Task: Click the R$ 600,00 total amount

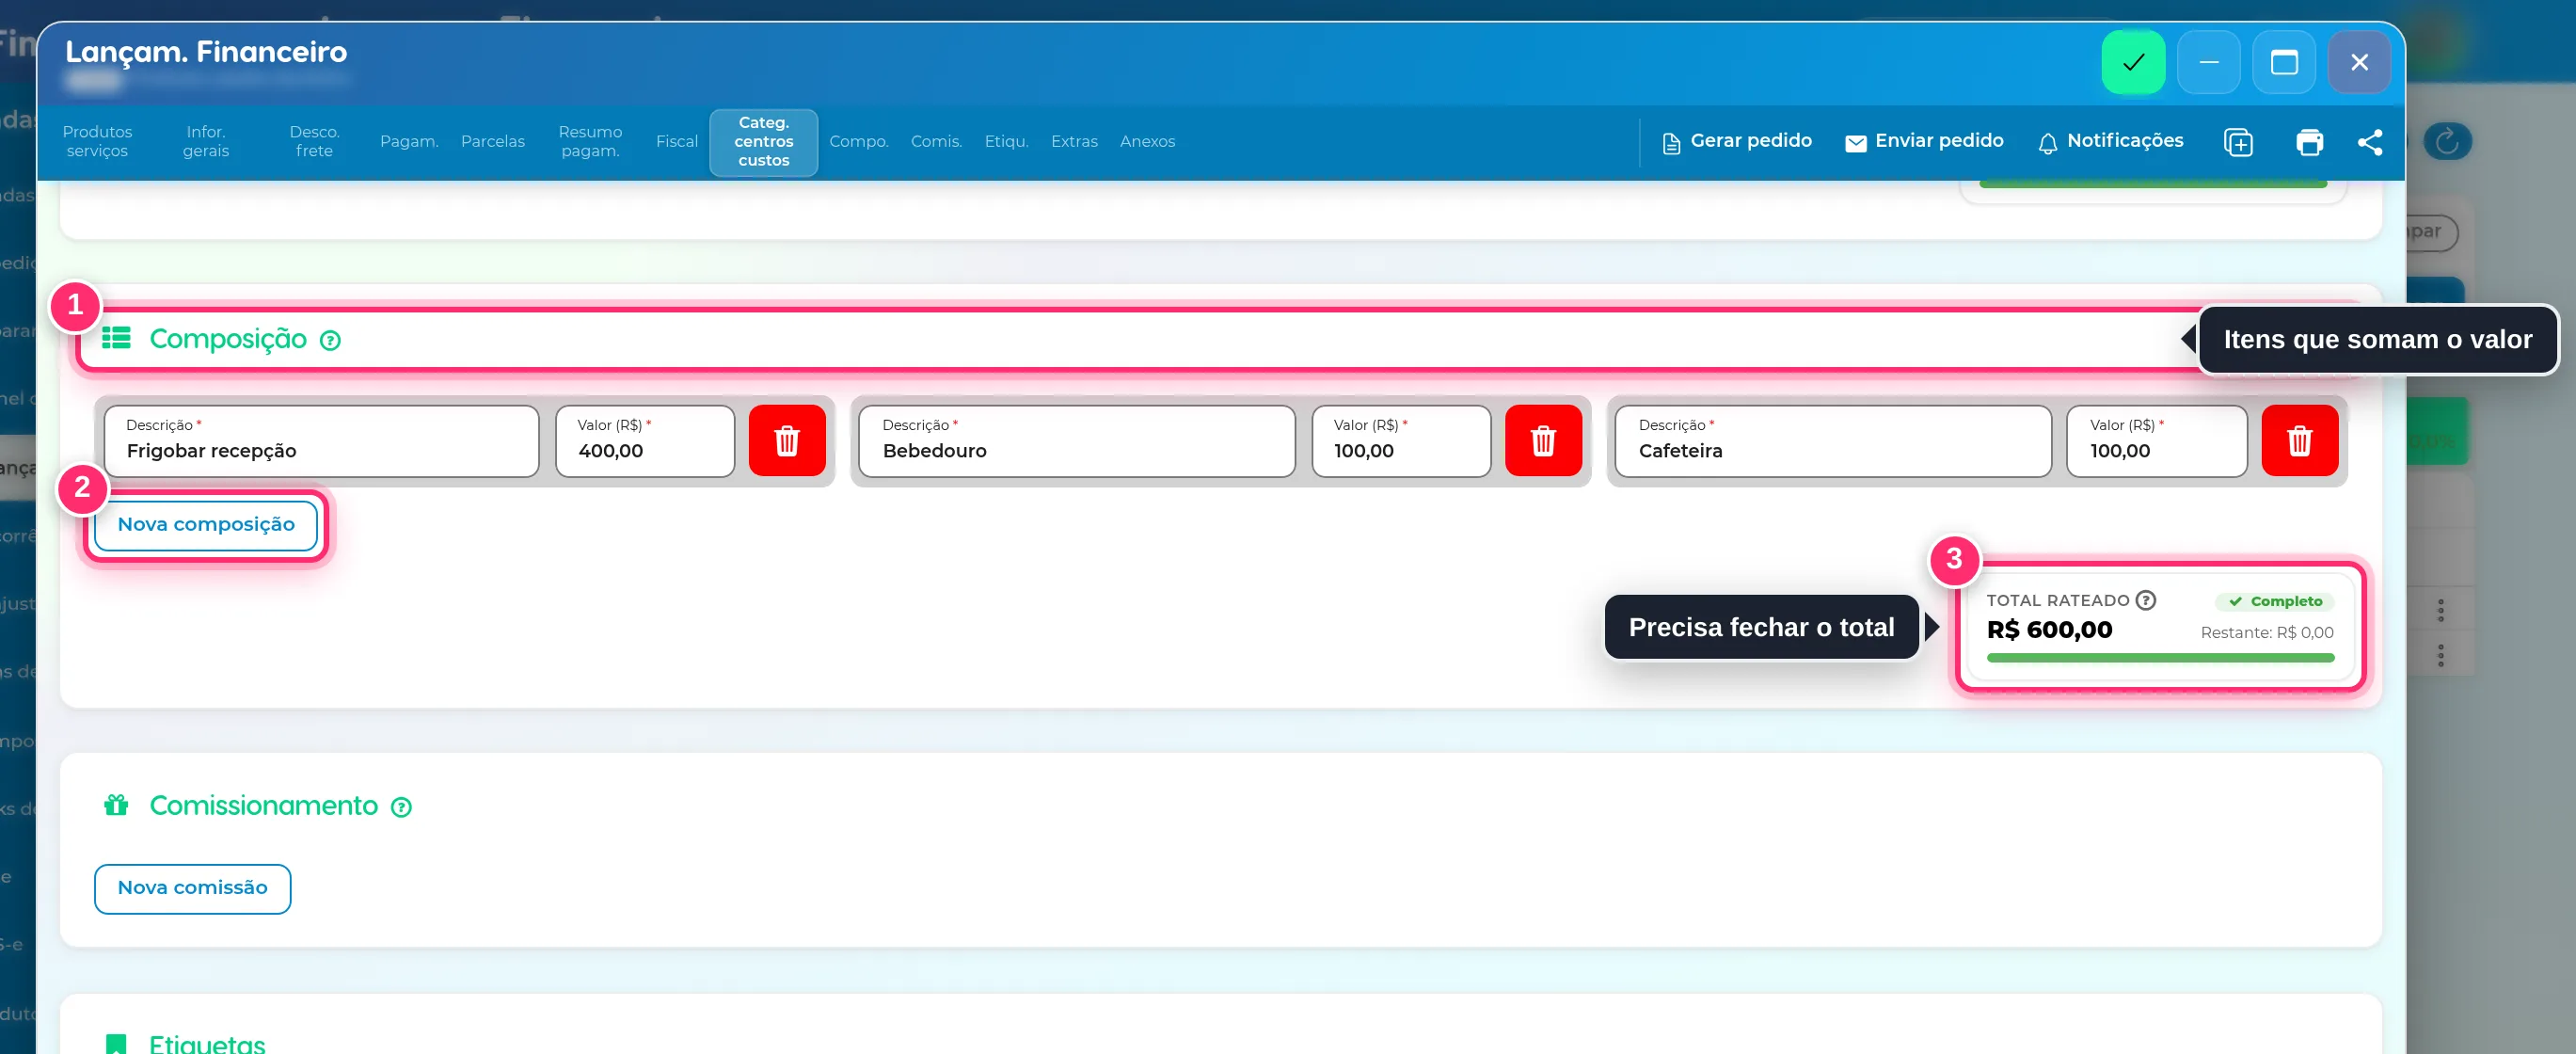Action: (2049, 630)
